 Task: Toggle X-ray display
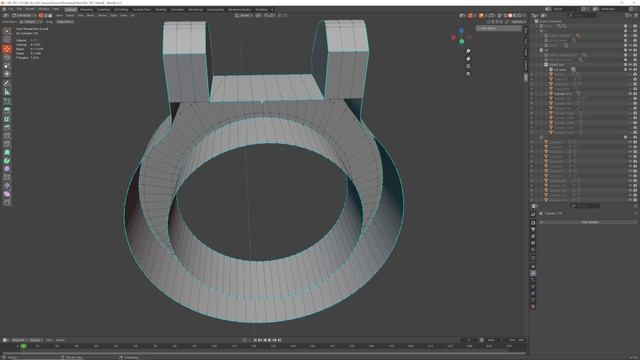[499, 16]
